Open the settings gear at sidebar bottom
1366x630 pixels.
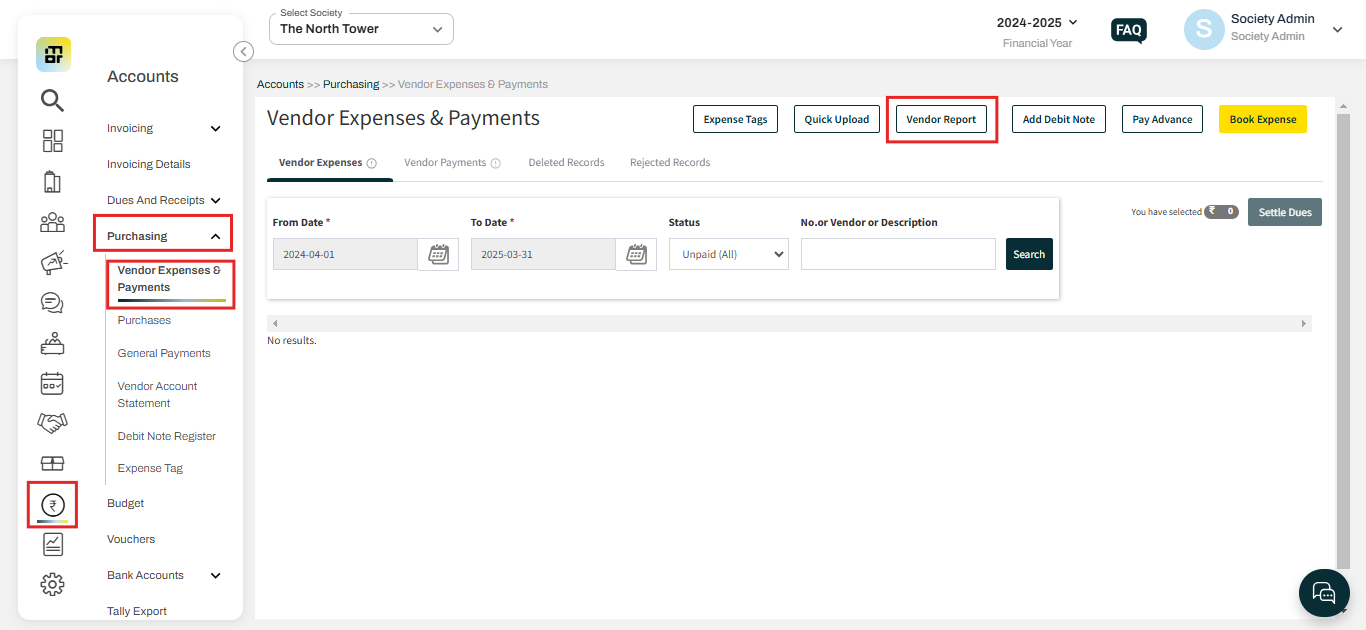pos(52,584)
